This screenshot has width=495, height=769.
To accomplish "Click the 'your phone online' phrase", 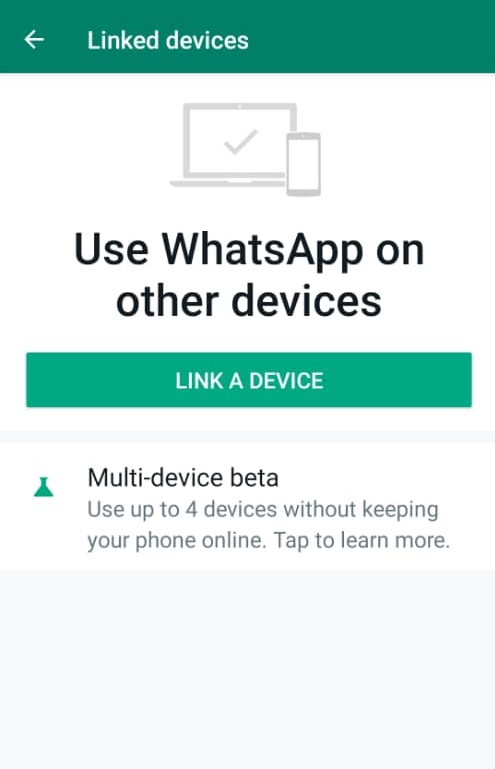I will coord(177,540).
